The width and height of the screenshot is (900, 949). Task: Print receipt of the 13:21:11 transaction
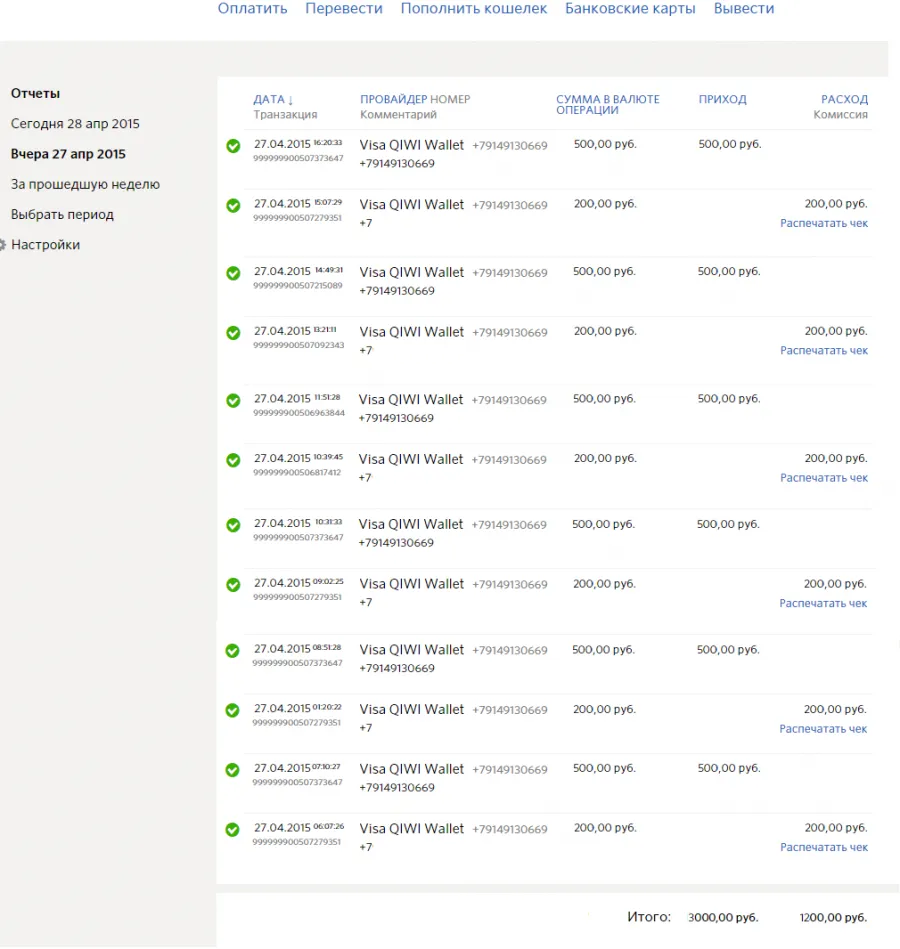824,350
